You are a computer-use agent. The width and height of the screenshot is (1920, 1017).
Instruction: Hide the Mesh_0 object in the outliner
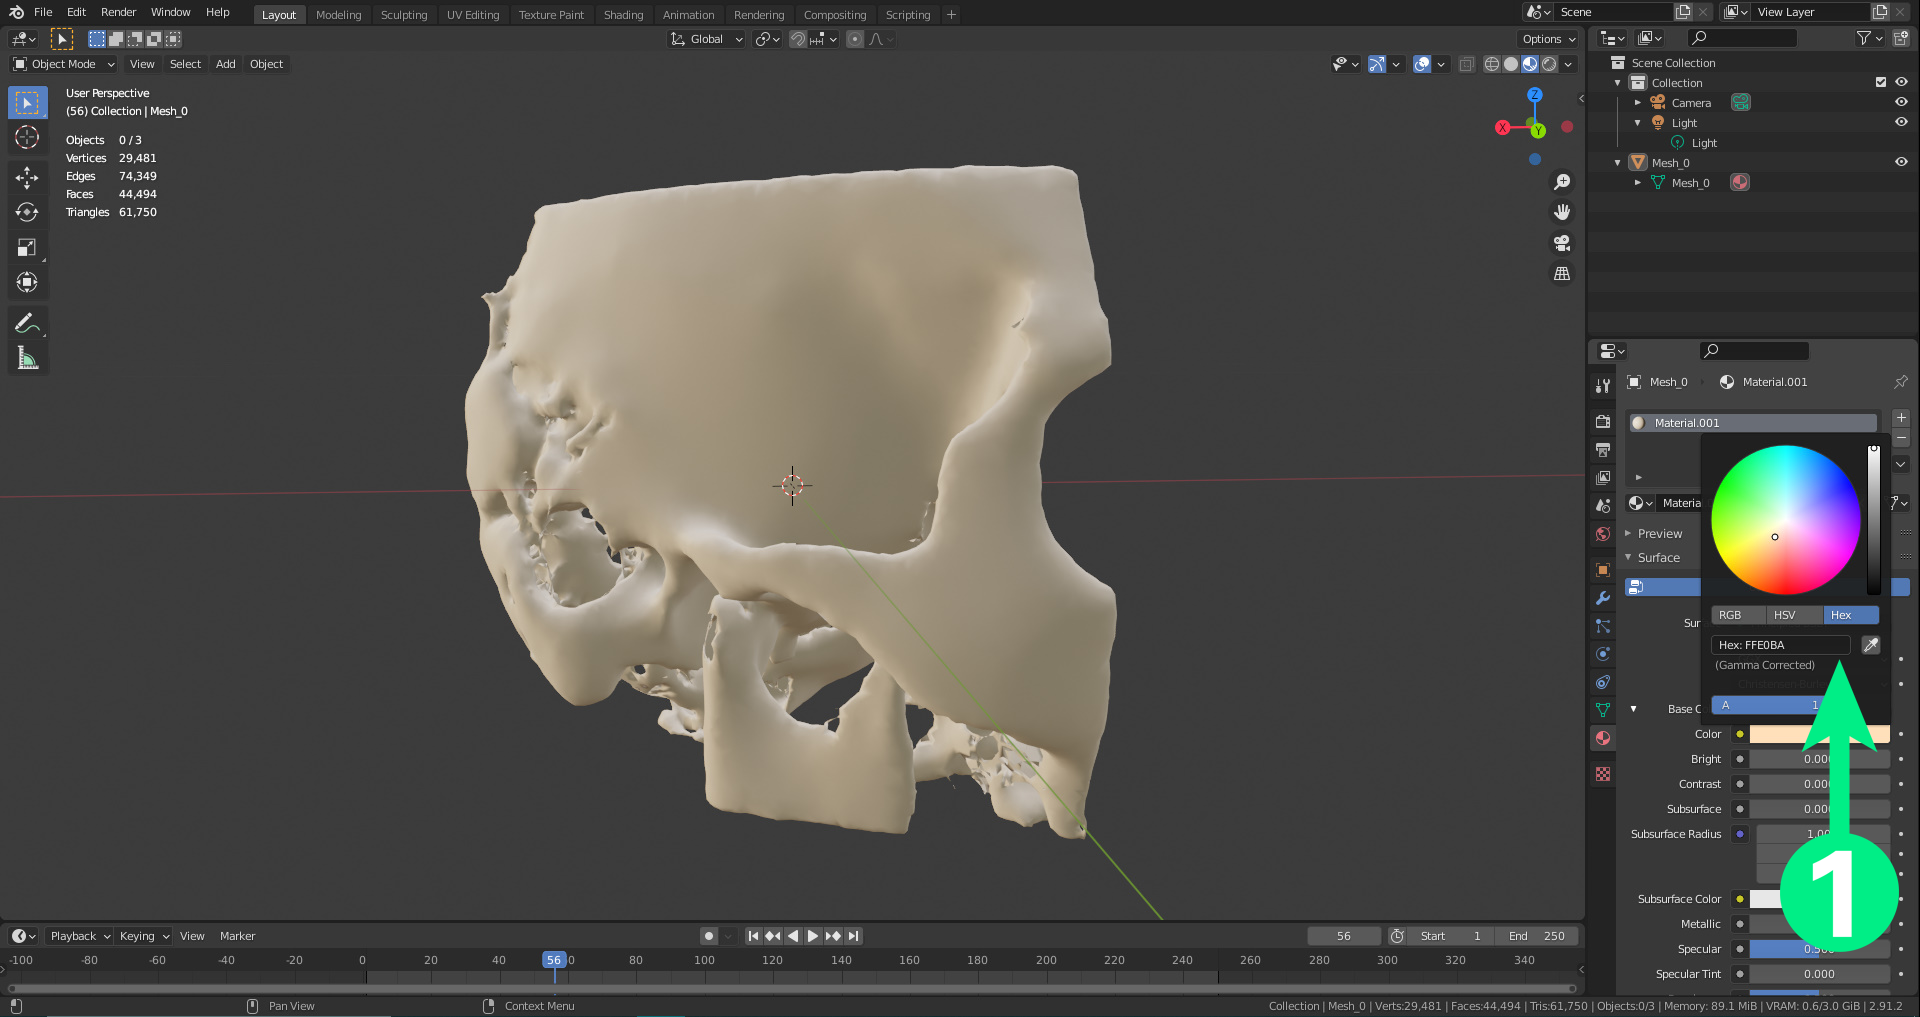[x=1901, y=162]
